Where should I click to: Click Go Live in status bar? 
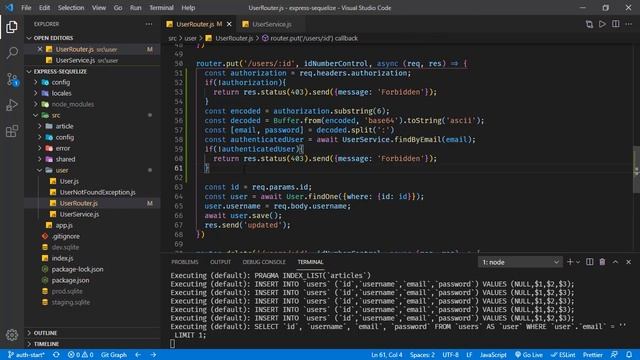click(x=529, y=355)
